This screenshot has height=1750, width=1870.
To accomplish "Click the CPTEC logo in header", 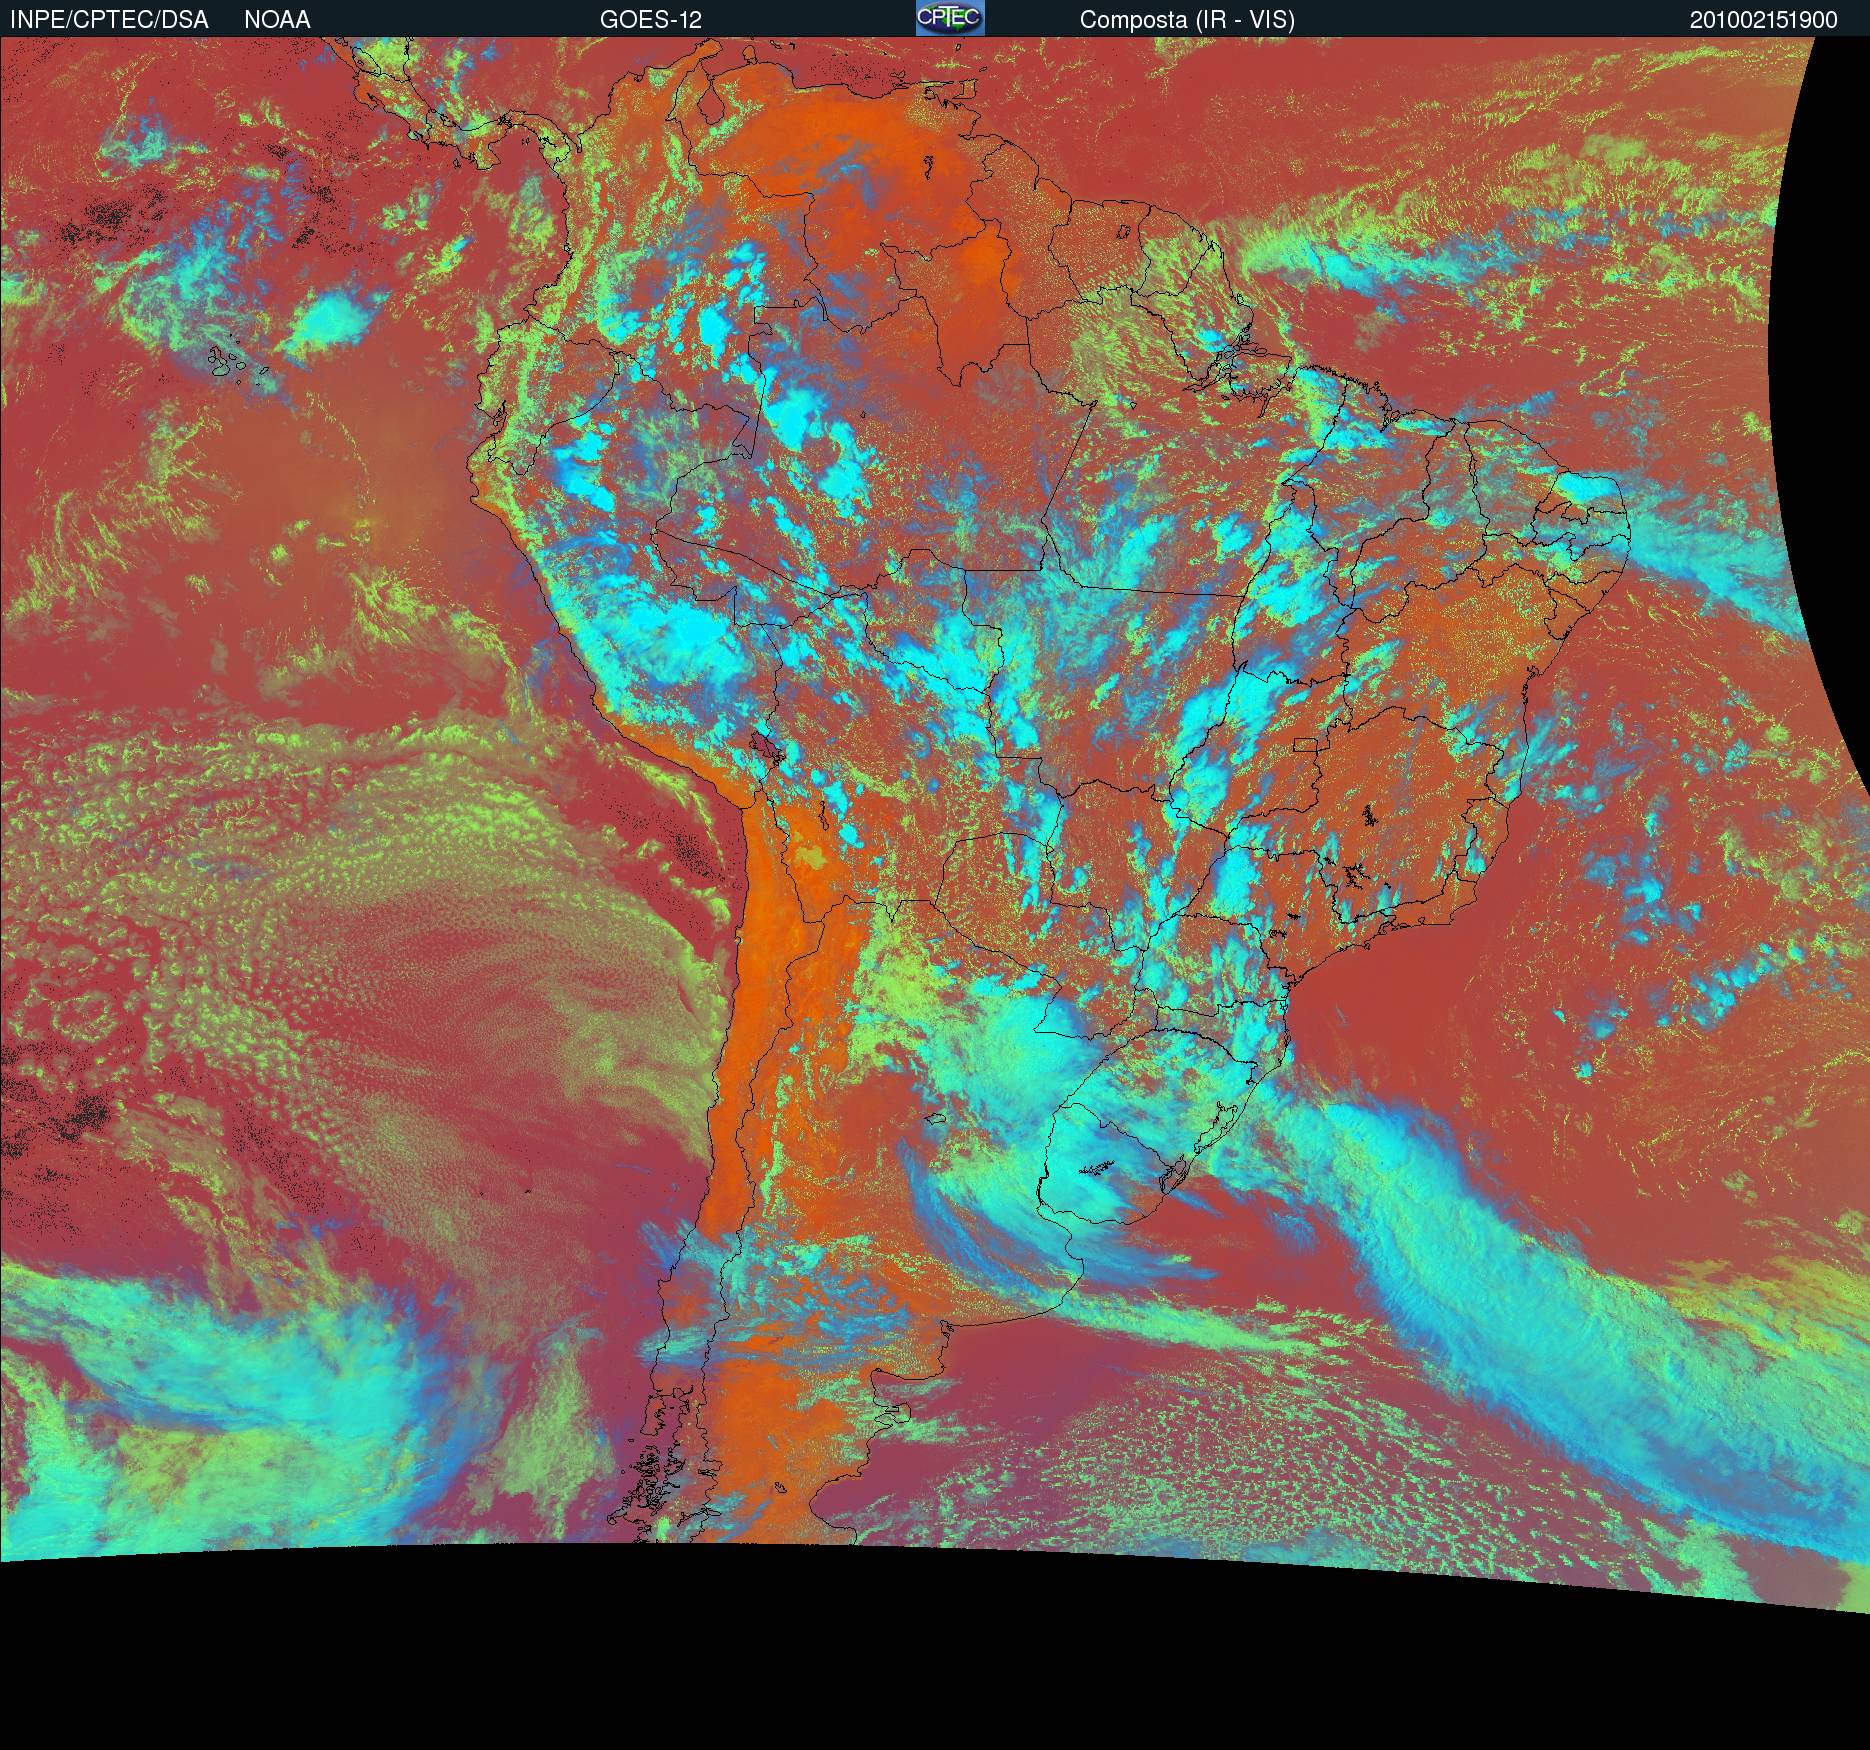I will tap(949, 18).
